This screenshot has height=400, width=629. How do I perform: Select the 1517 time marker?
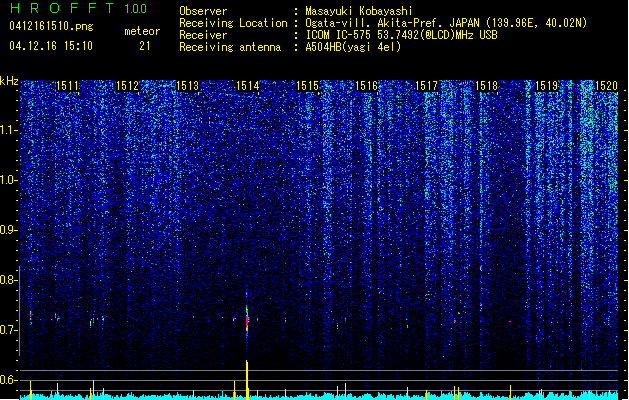pos(426,86)
